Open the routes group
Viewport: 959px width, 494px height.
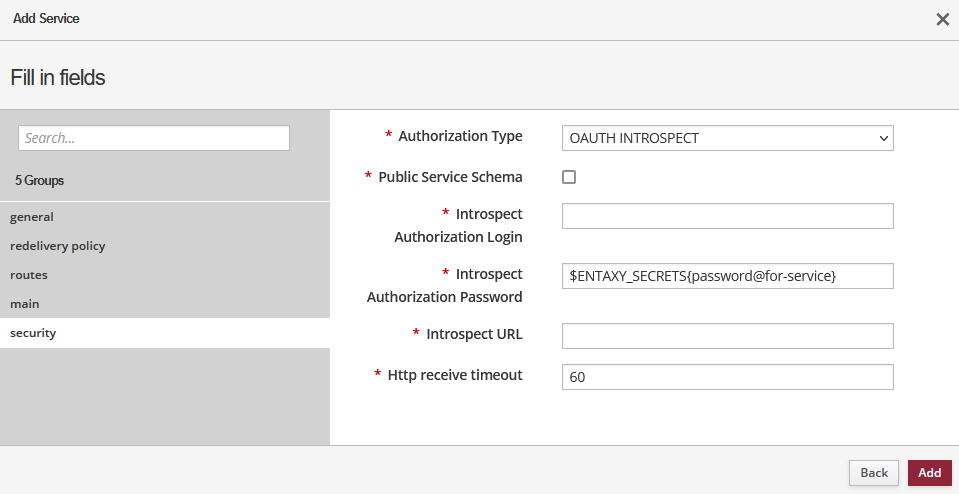tap(29, 275)
